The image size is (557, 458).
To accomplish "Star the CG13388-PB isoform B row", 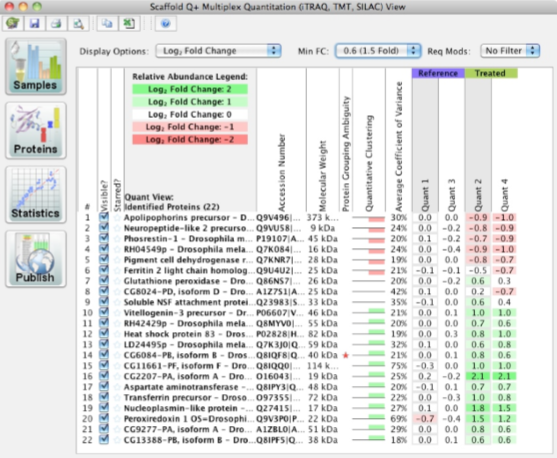I will [x=117, y=440].
